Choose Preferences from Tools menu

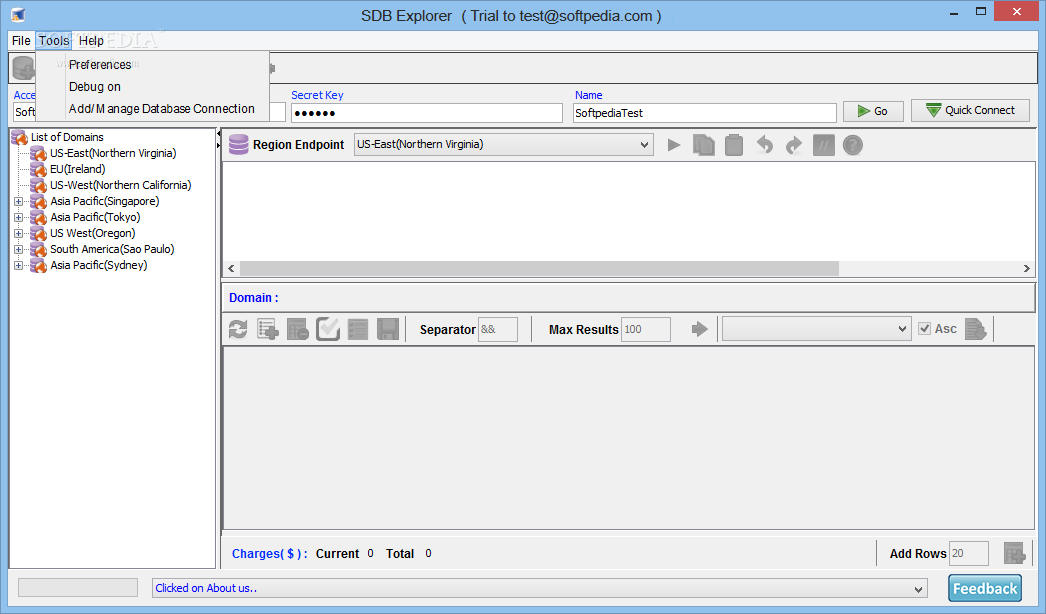point(153,65)
